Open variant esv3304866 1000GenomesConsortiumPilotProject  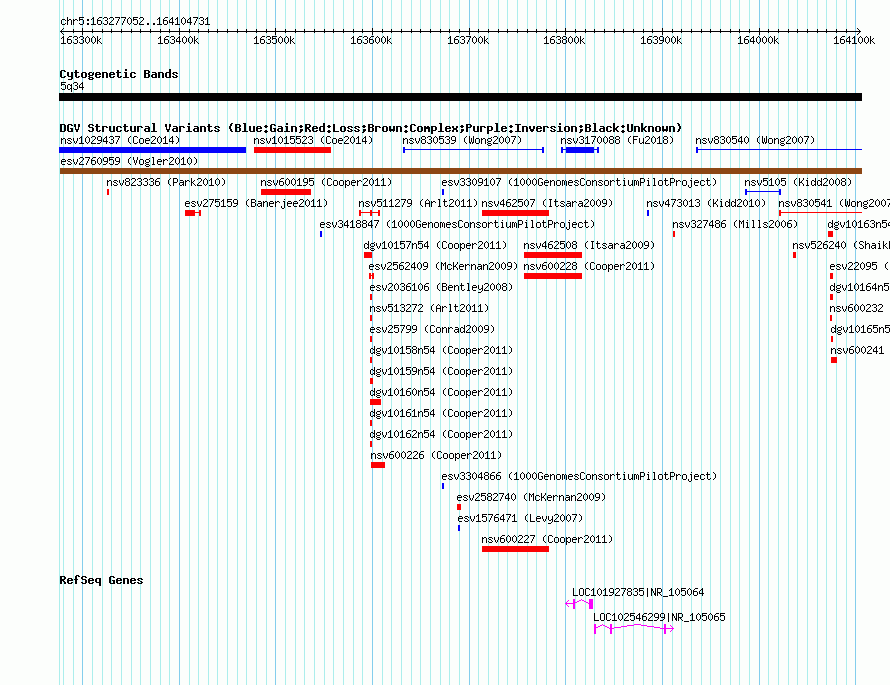click(x=580, y=476)
